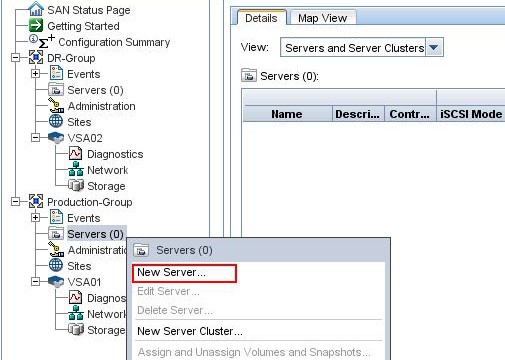
Task: Choose Assign and Unassign Volumes and Snapshots
Action: pos(254,352)
